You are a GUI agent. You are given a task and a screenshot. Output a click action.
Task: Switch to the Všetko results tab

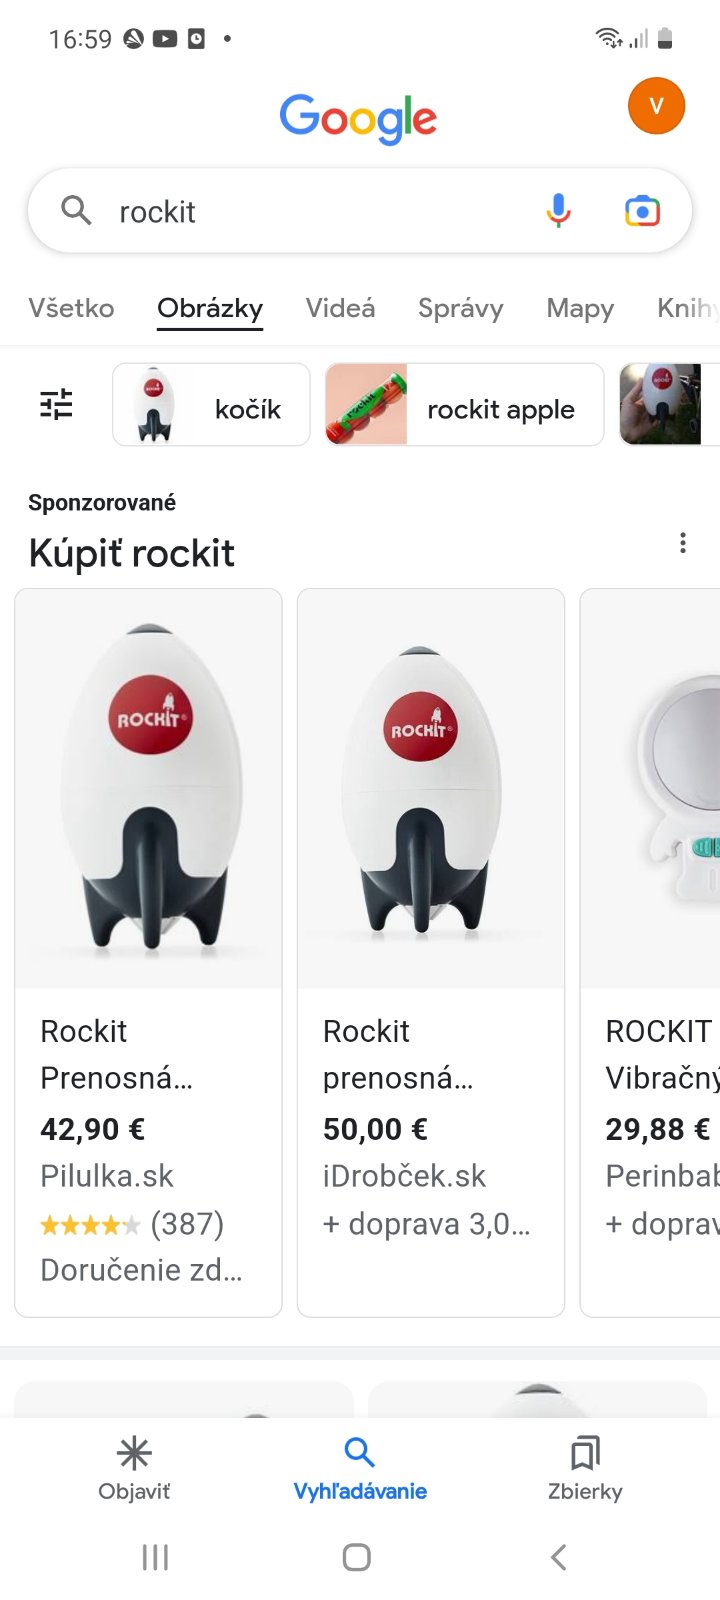point(71,308)
